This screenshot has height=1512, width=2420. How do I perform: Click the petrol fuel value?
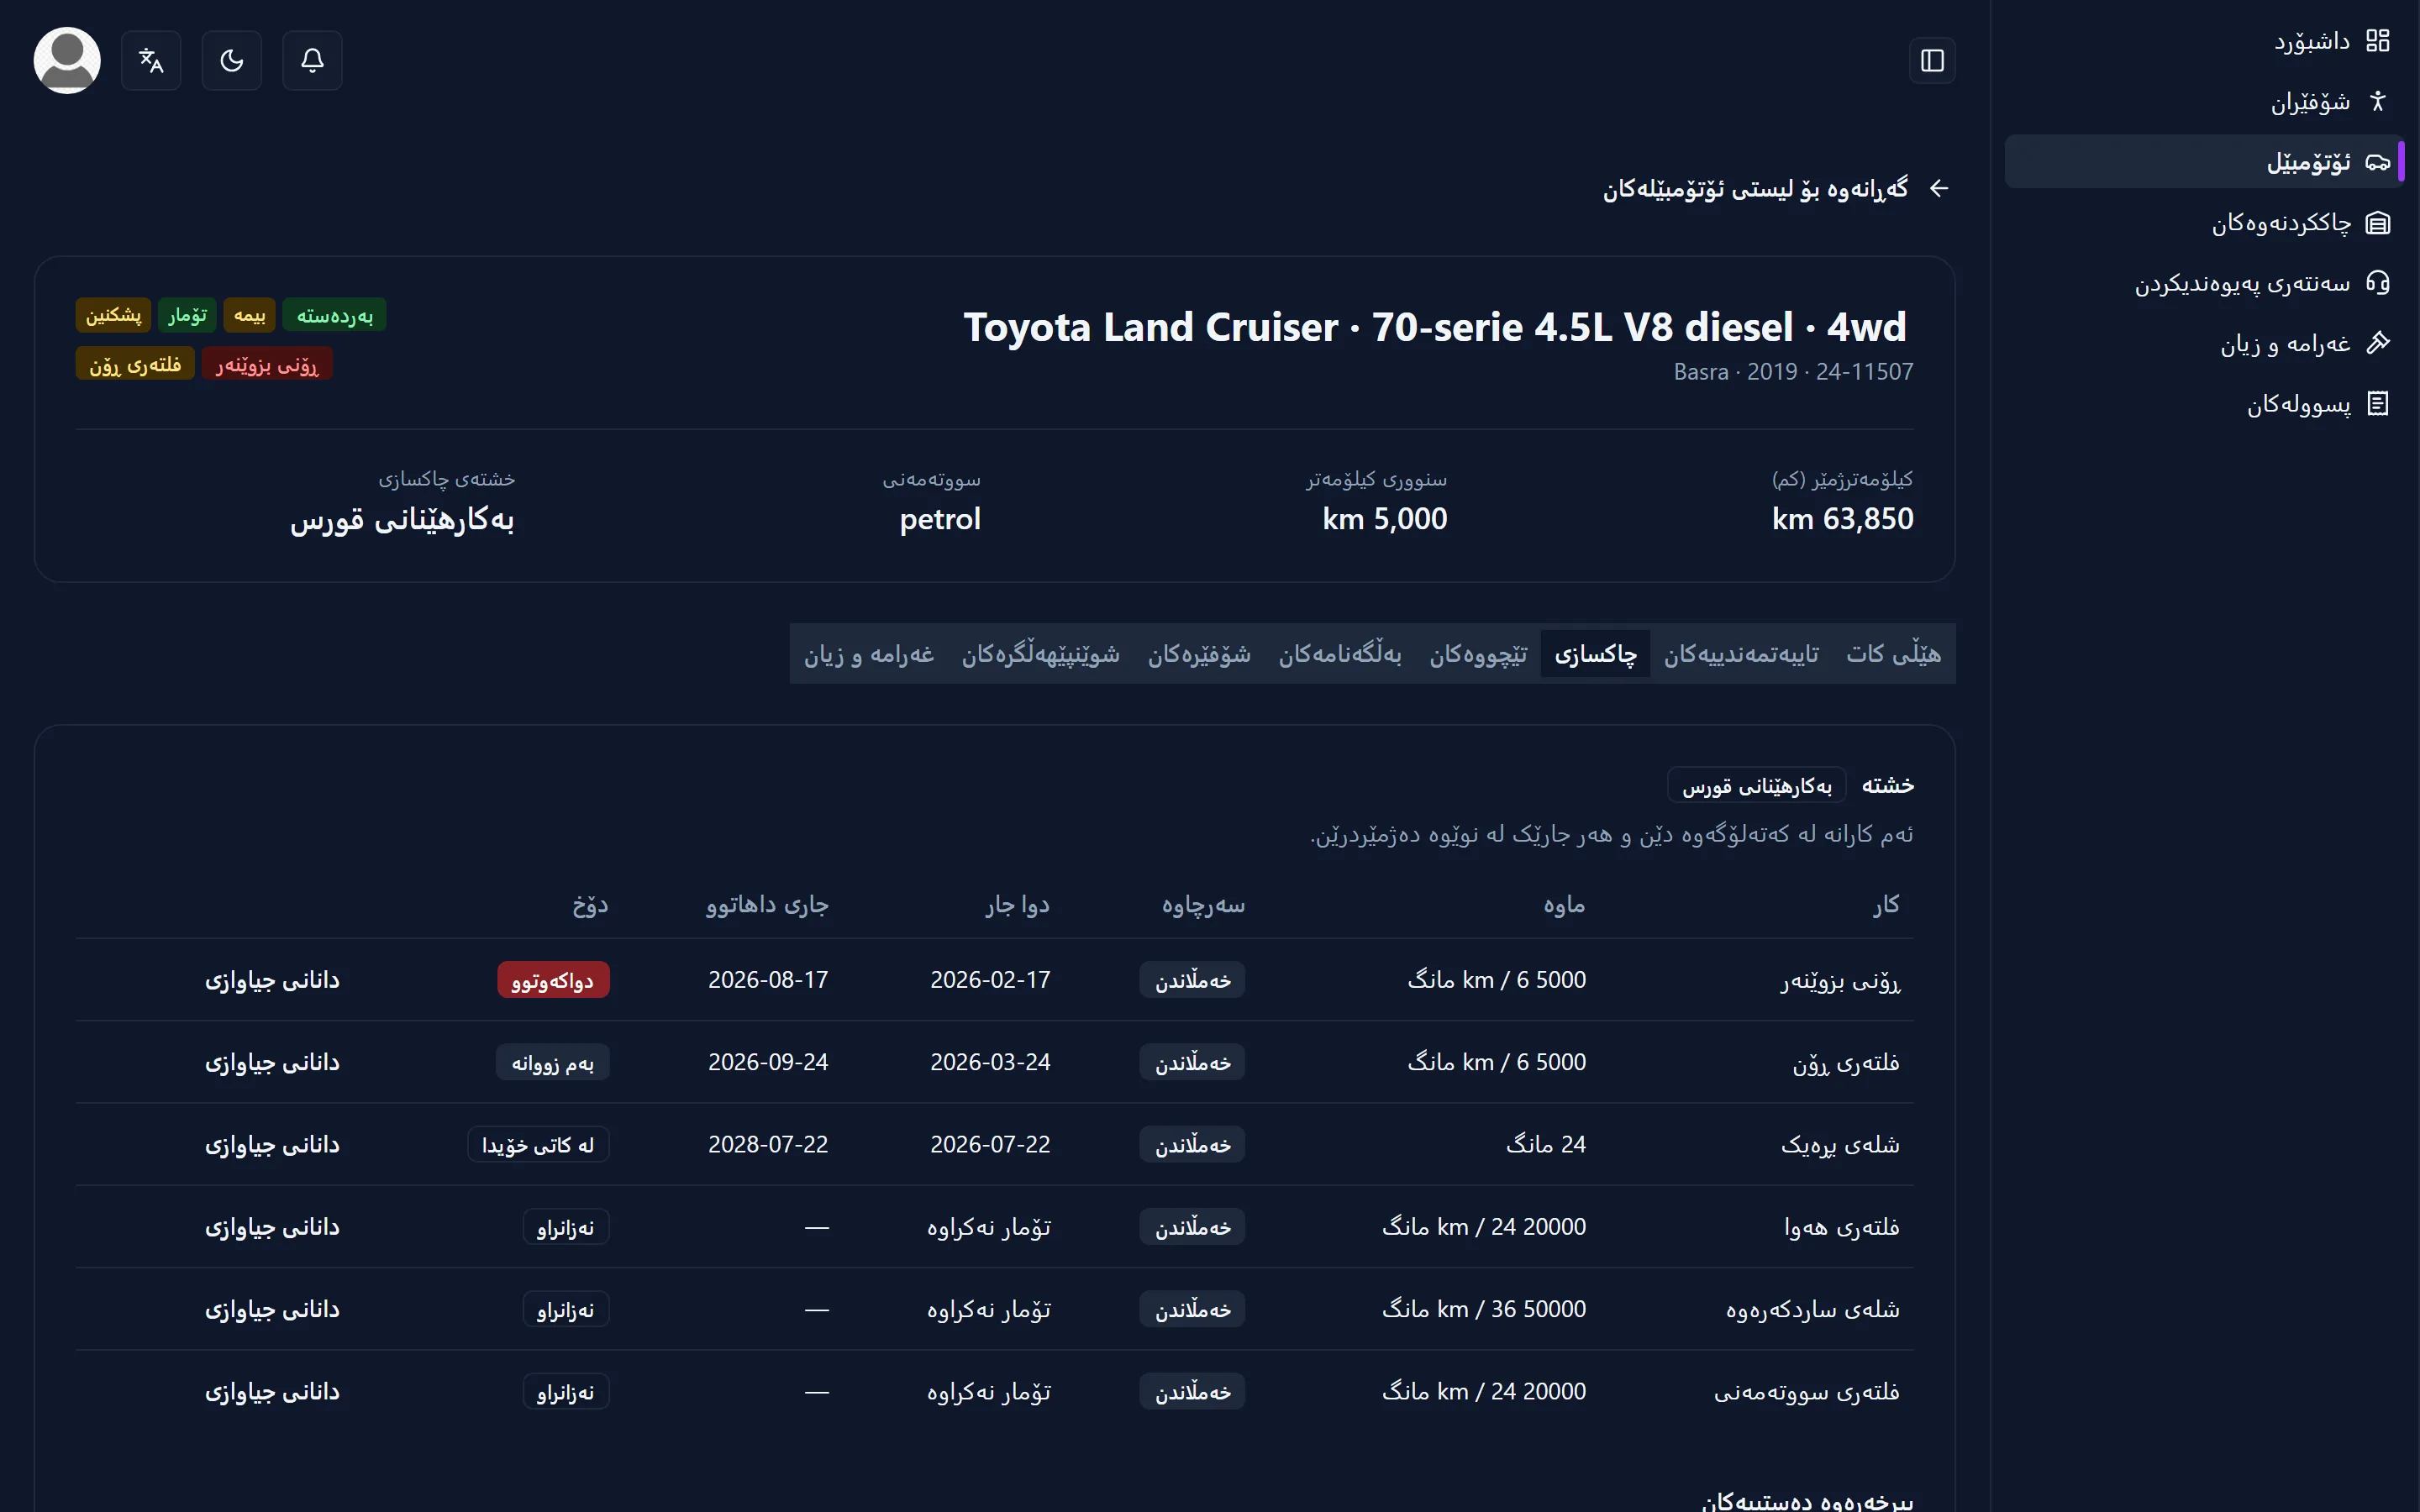click(940, 519)
